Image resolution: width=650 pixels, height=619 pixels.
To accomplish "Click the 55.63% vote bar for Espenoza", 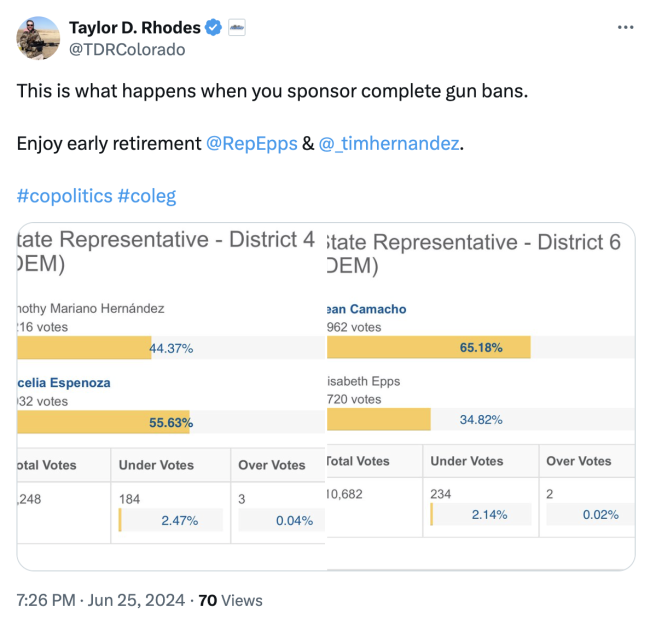I will click(x=104, y=422).
